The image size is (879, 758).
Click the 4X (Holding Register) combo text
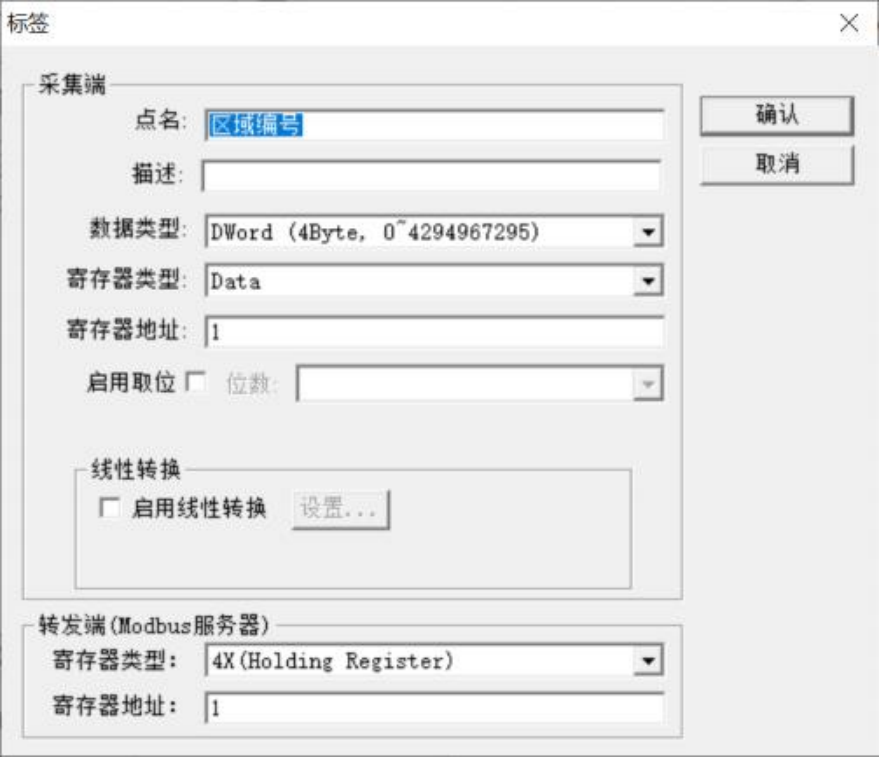[332, 661]
